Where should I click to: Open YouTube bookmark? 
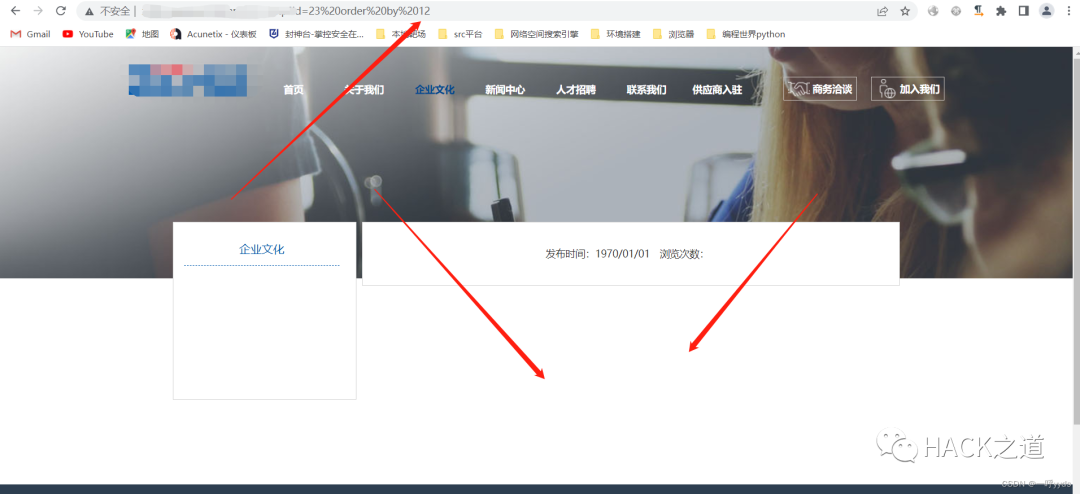pos(88,34)
